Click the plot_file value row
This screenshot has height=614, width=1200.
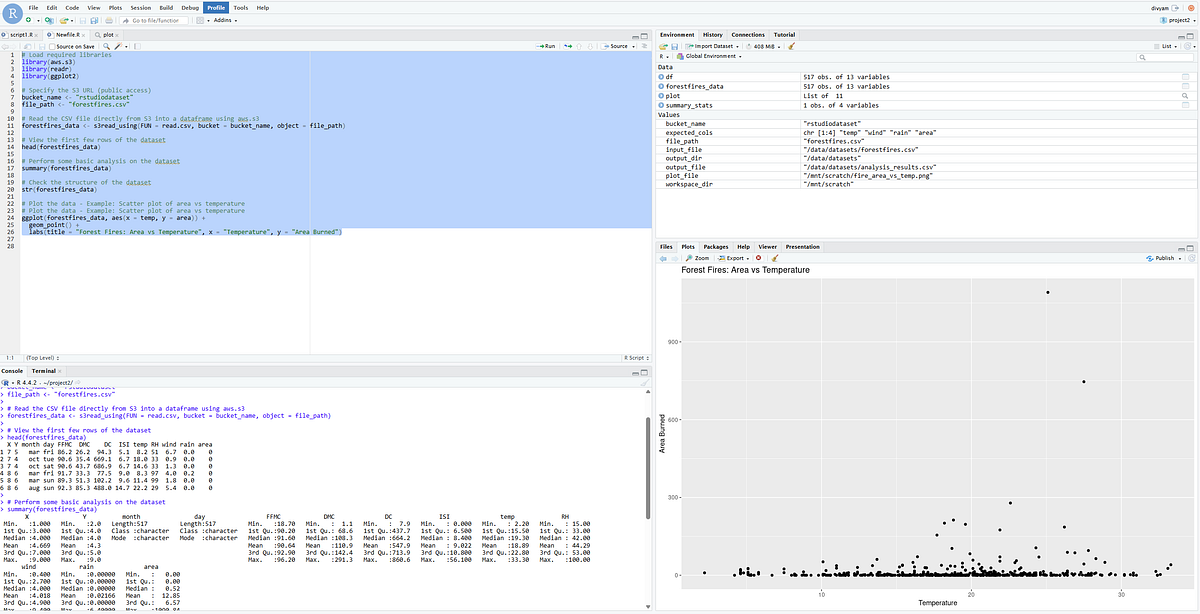[926, 175]
